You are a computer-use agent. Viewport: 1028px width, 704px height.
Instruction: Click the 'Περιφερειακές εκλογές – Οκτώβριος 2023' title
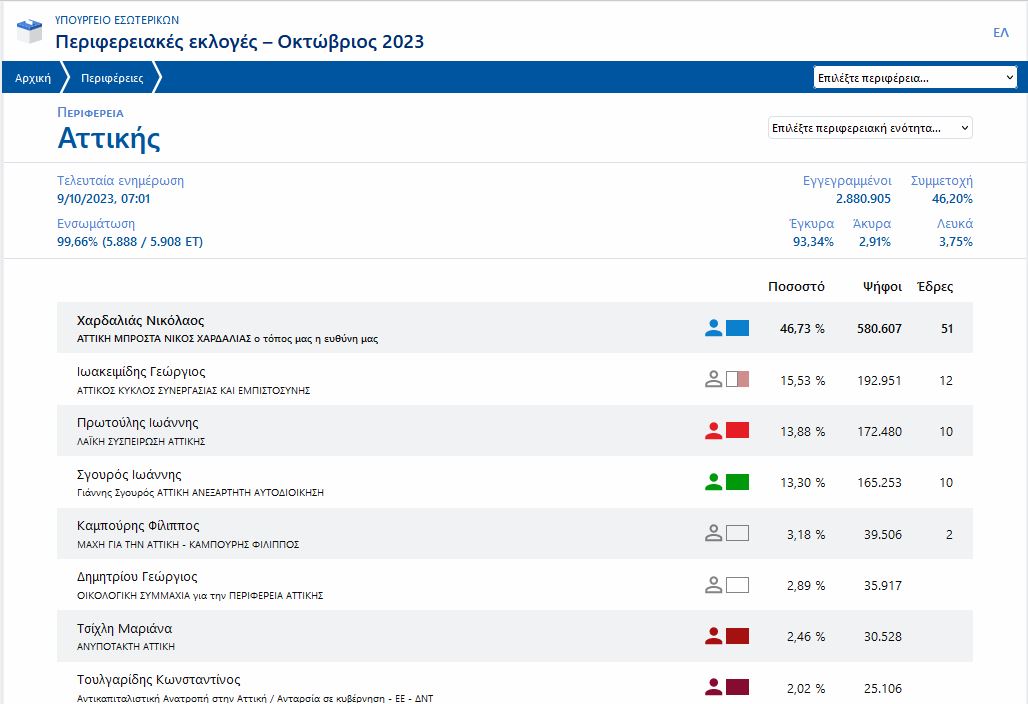(x=239, y=42)
